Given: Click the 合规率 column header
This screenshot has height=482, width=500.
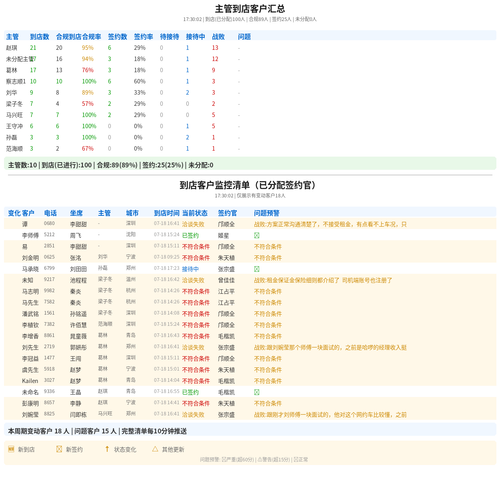Looking at the screenshot, I should click(x=91, y=37).
